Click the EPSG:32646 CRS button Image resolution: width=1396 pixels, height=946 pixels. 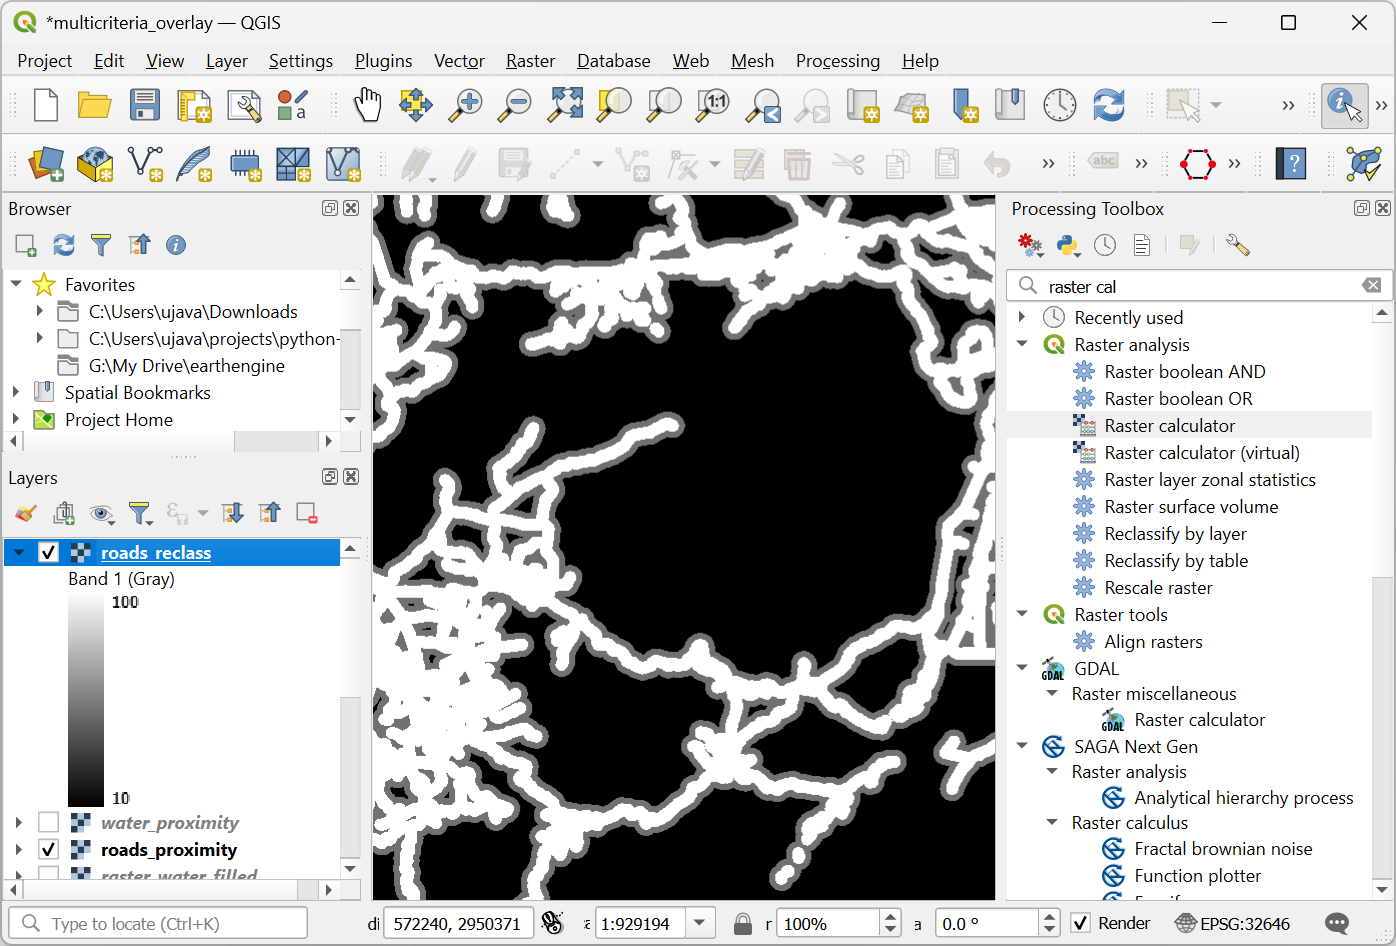(1233, 923)
